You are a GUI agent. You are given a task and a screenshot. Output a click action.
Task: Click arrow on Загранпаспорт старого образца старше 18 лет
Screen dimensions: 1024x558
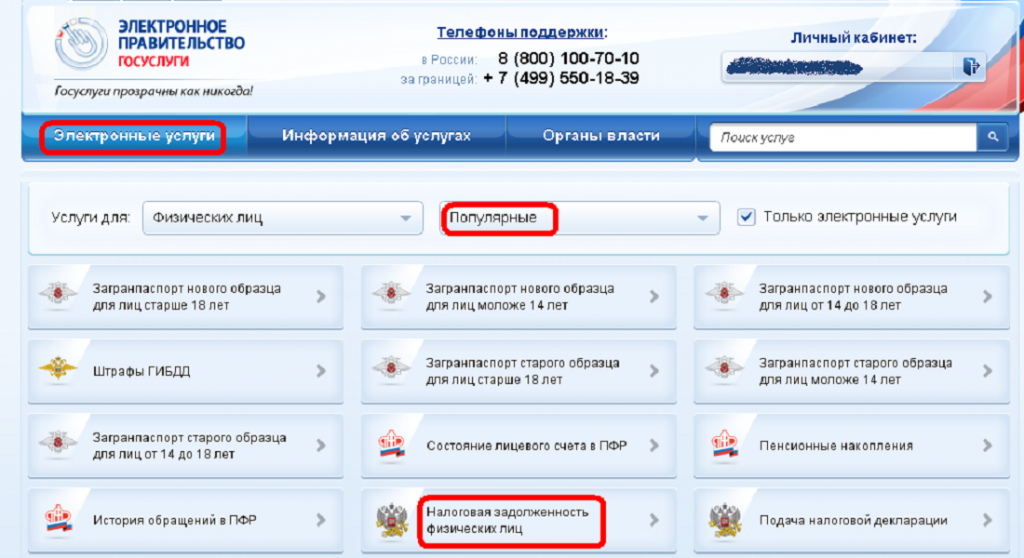[x=654, y=371]
